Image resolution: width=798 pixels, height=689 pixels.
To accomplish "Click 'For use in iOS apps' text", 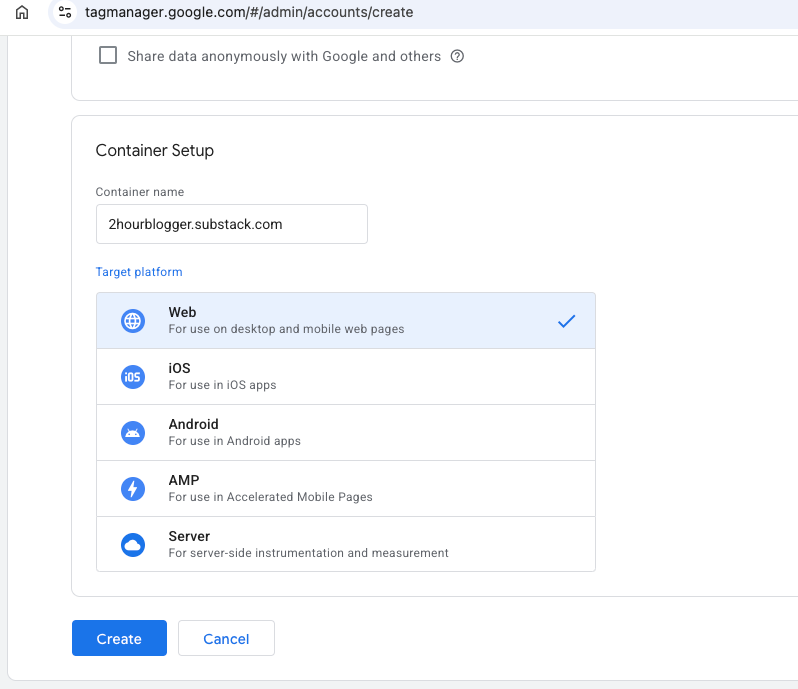I will coord(222,385).
